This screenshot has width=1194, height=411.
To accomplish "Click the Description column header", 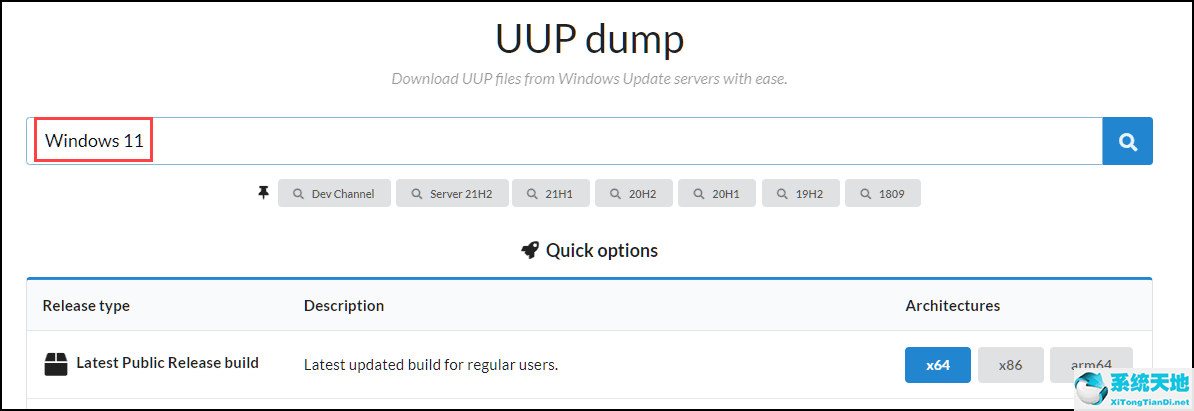I will [344, 305].
